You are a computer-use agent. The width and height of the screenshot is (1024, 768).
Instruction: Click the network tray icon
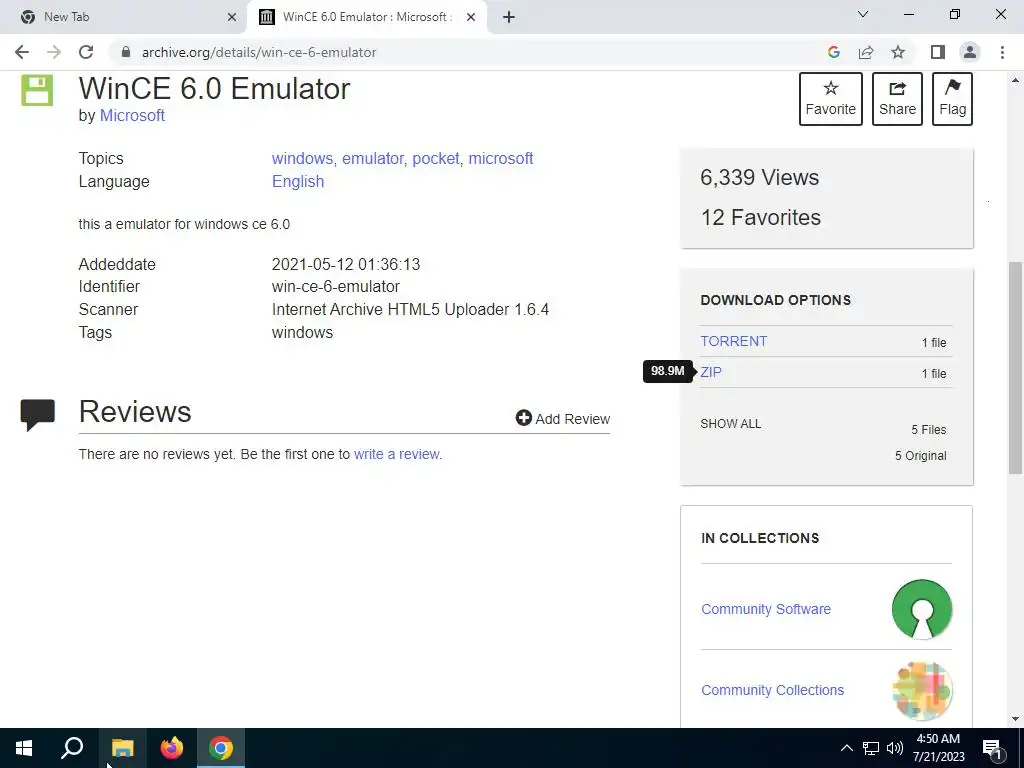click(x=871, y=748)
